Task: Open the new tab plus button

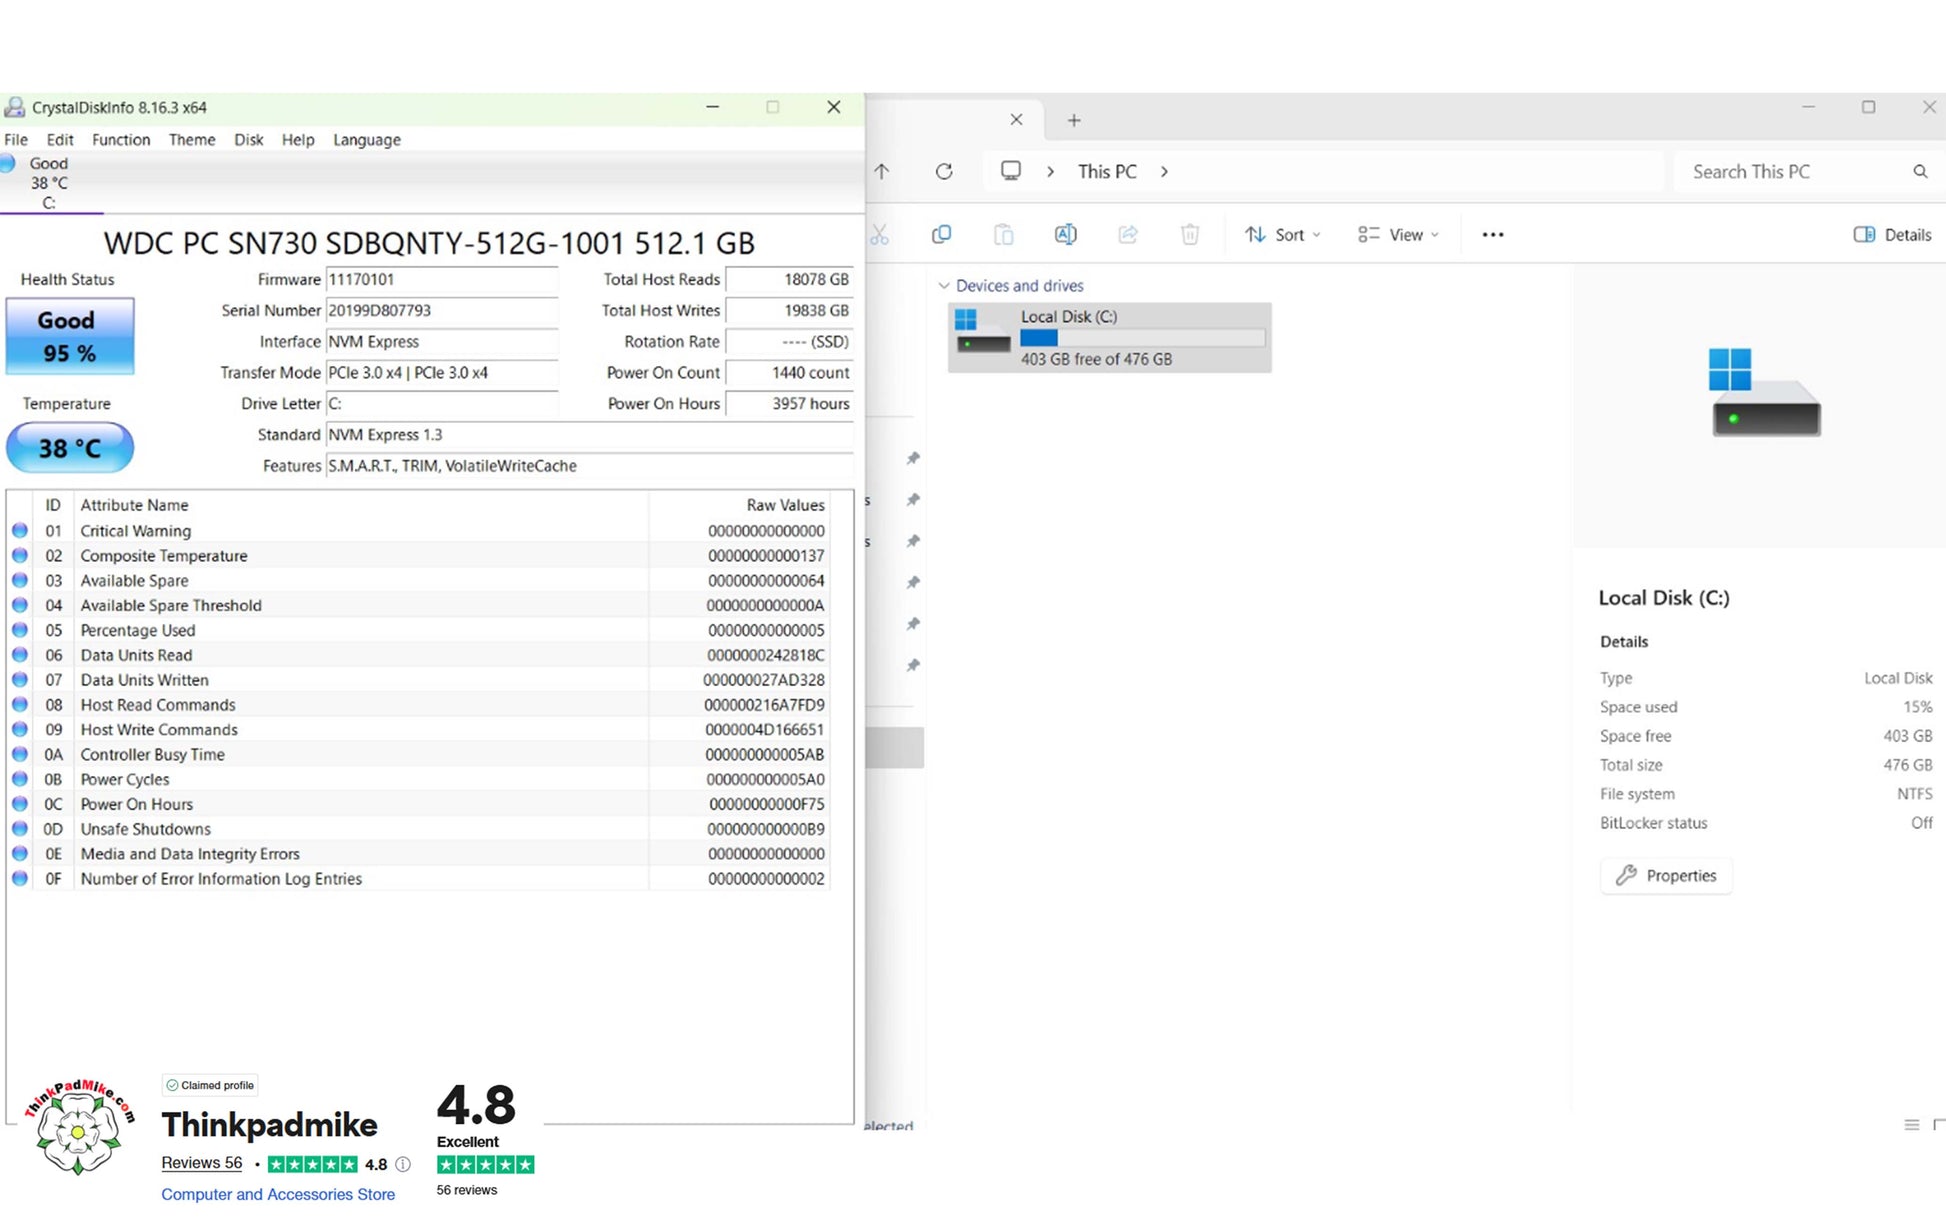Action: pos(1074,120)
